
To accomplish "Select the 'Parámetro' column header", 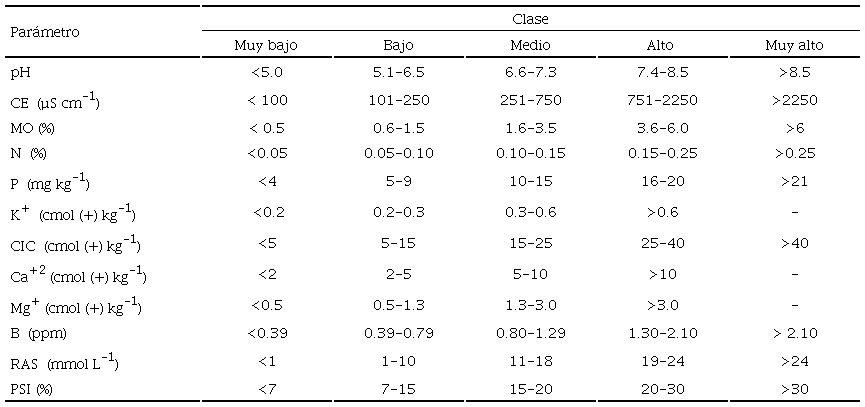I will 45,32.
